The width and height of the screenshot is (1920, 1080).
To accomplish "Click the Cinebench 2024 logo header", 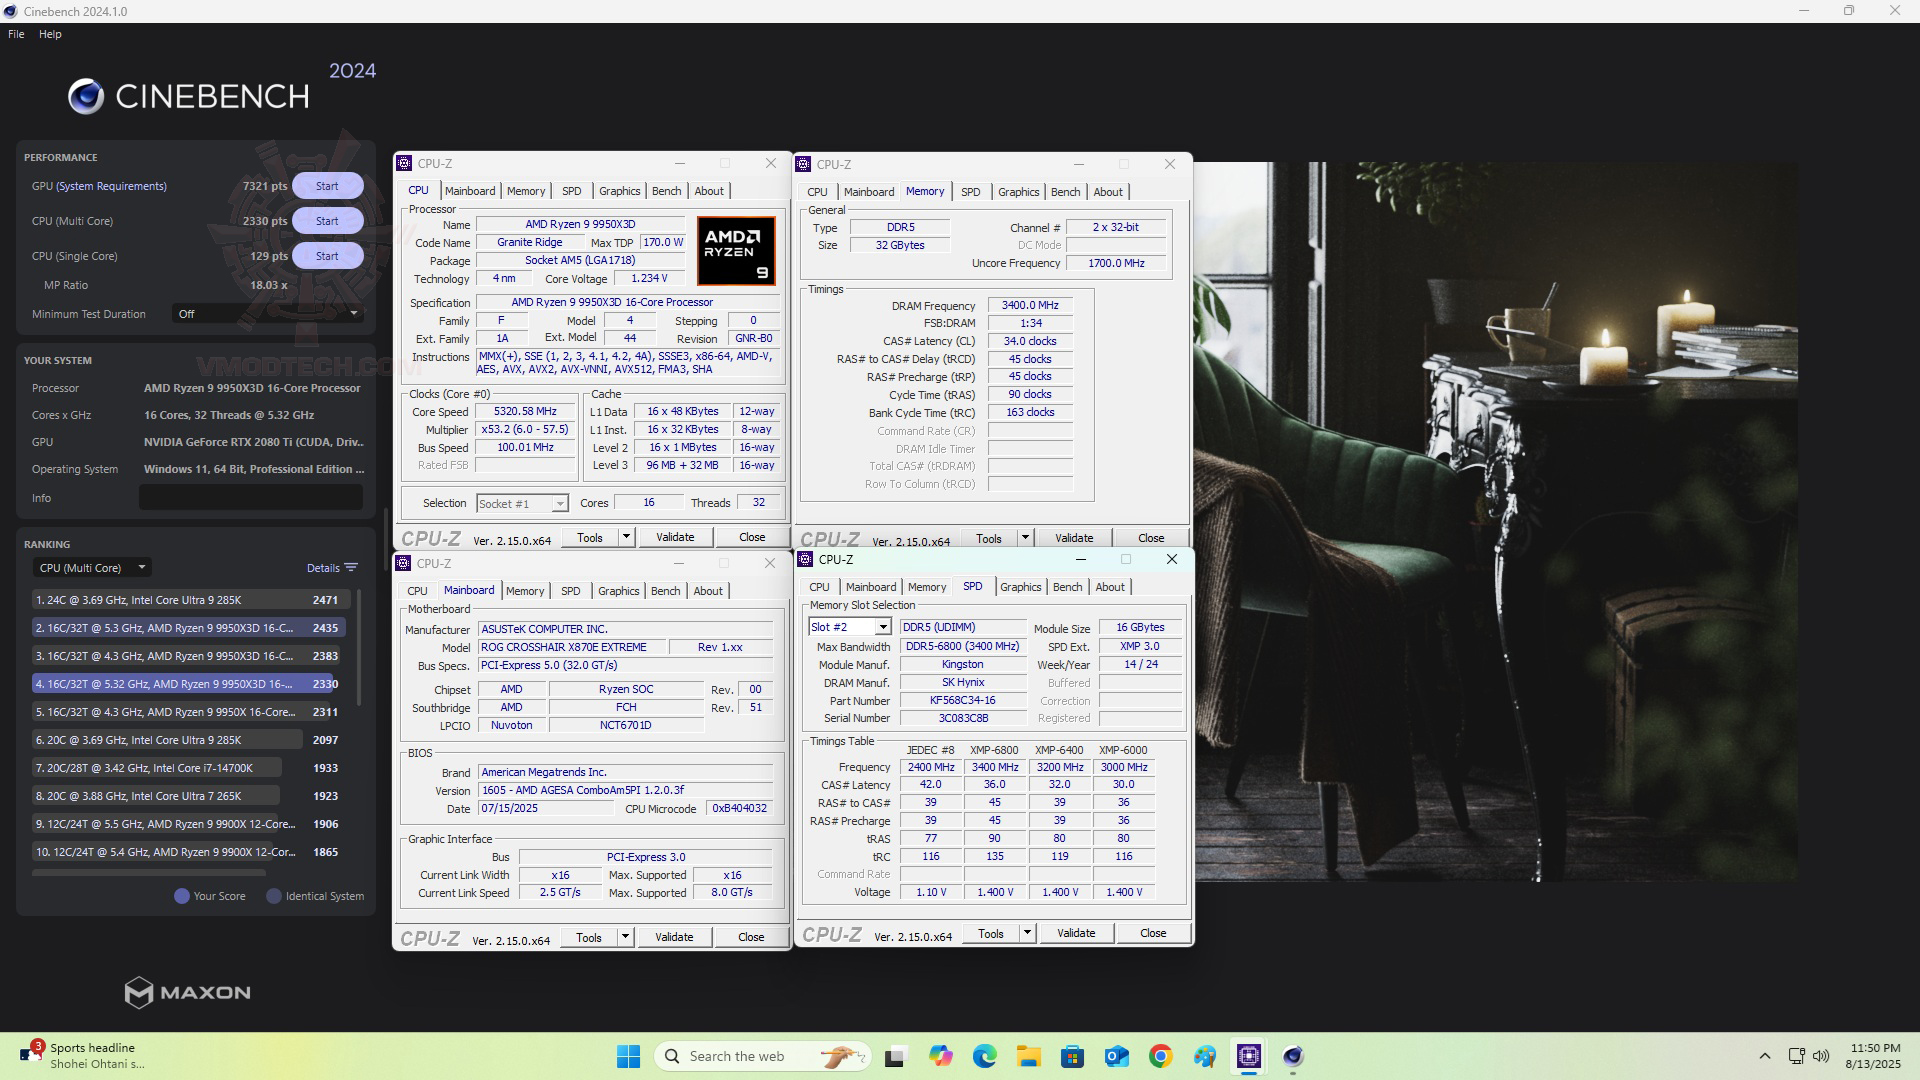I will (x=190, y=94).
